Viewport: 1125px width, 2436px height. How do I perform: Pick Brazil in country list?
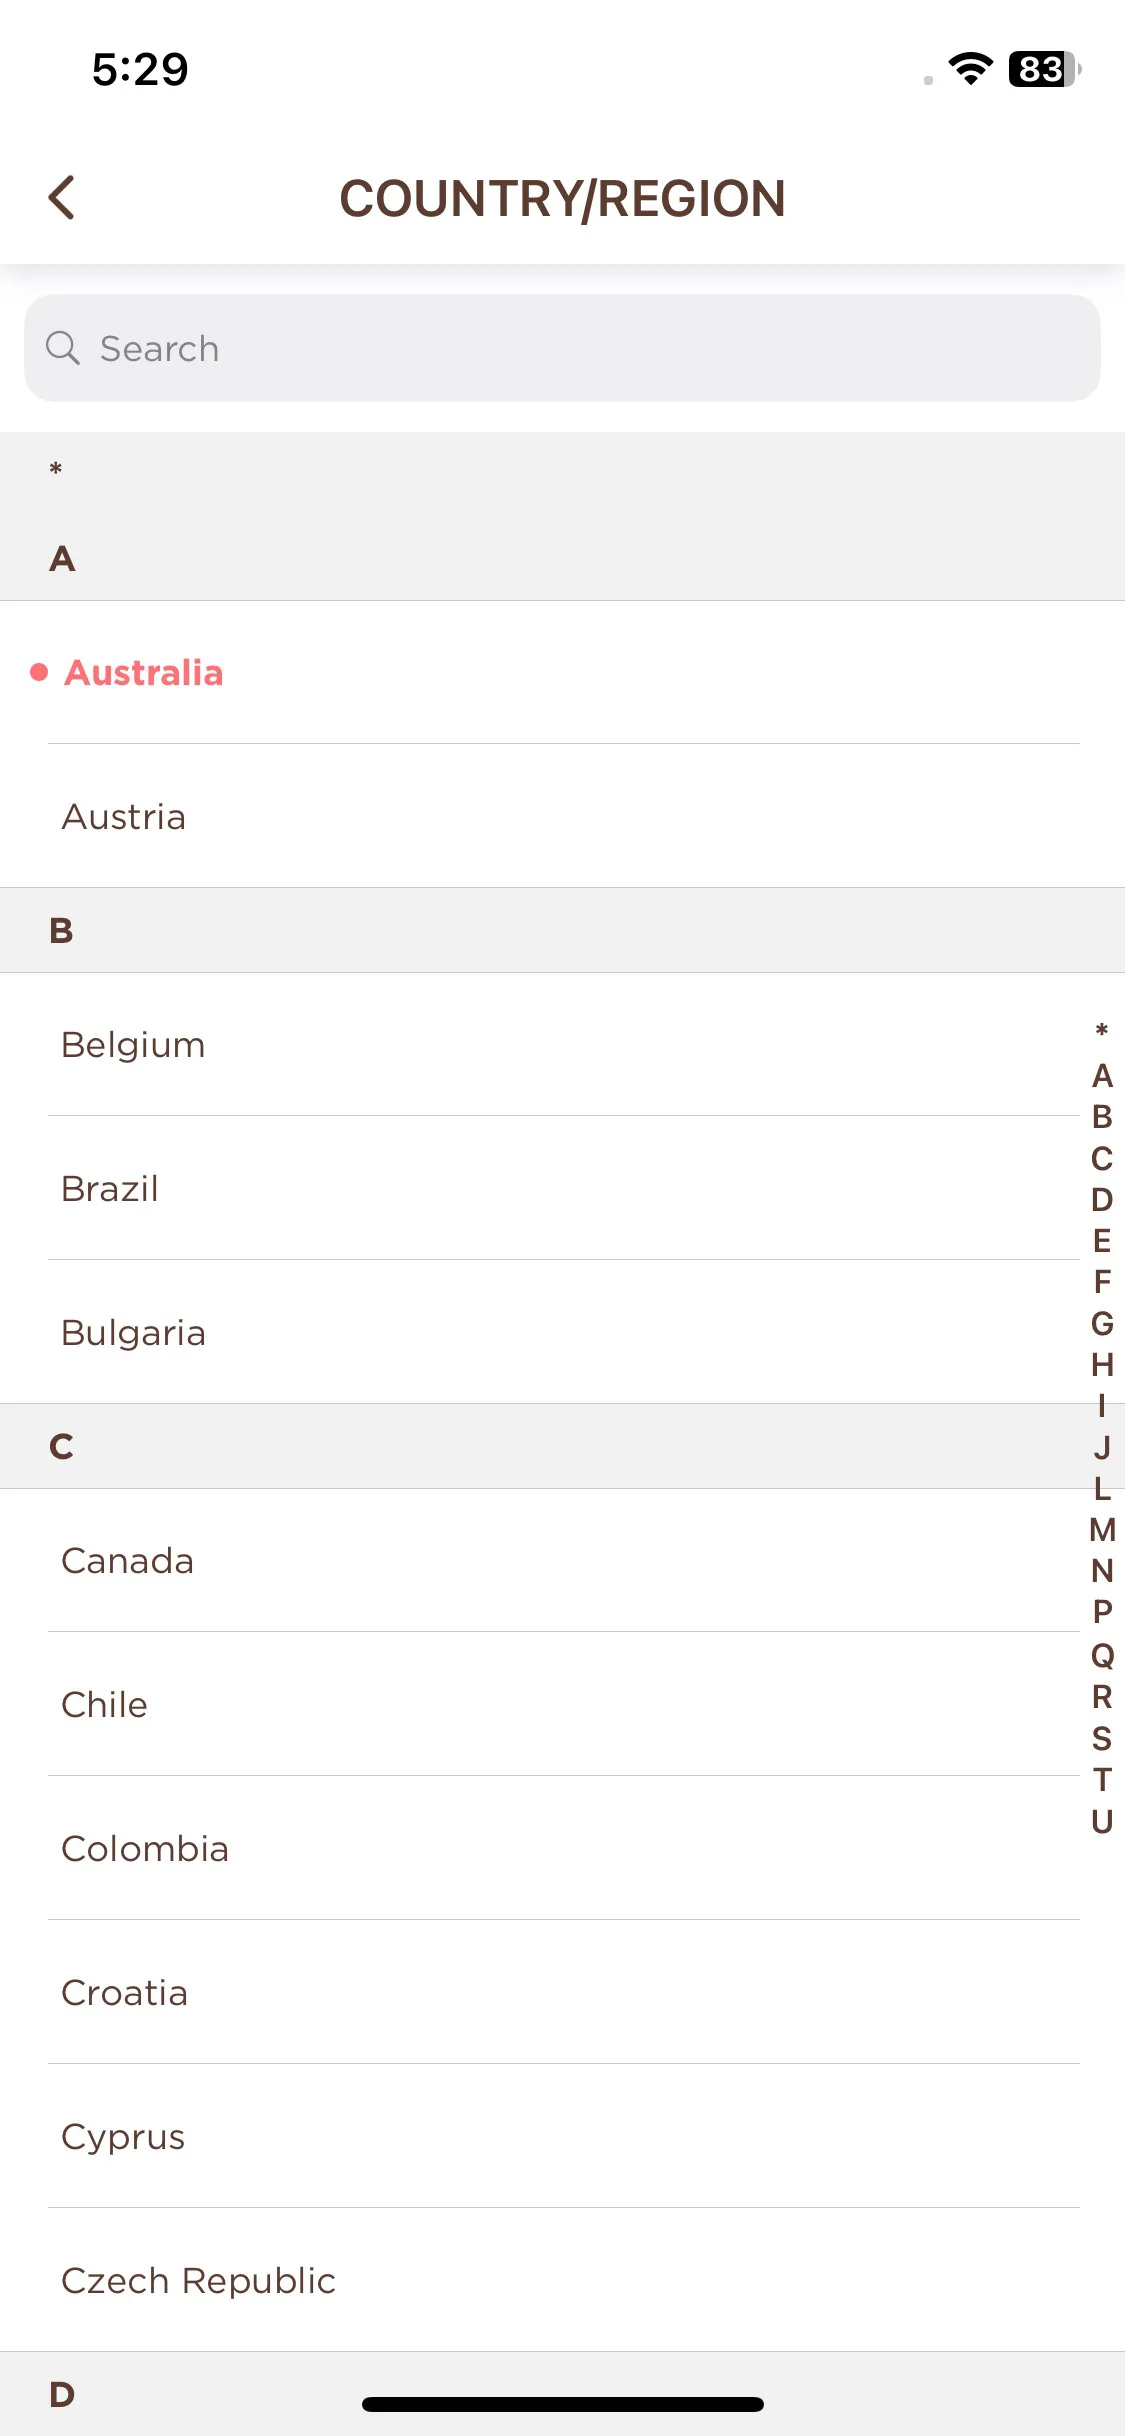[x=562, y=1188]
